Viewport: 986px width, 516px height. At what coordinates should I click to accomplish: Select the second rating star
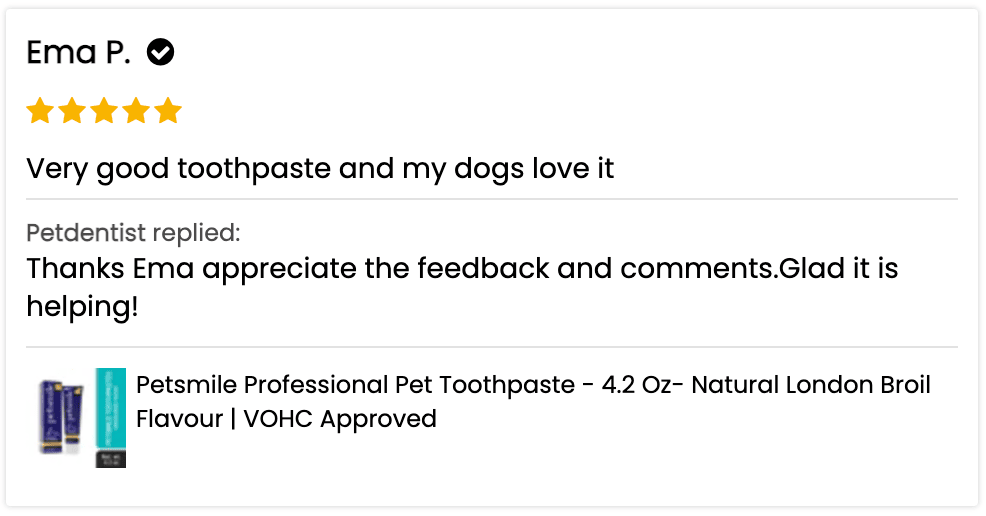tap(72, 111)
